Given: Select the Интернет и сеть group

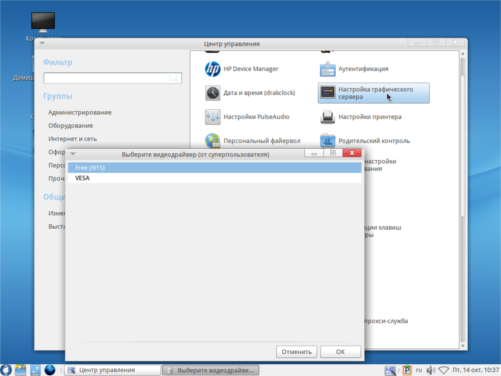Looking at the screenshot, I should [x=73, y=139].
